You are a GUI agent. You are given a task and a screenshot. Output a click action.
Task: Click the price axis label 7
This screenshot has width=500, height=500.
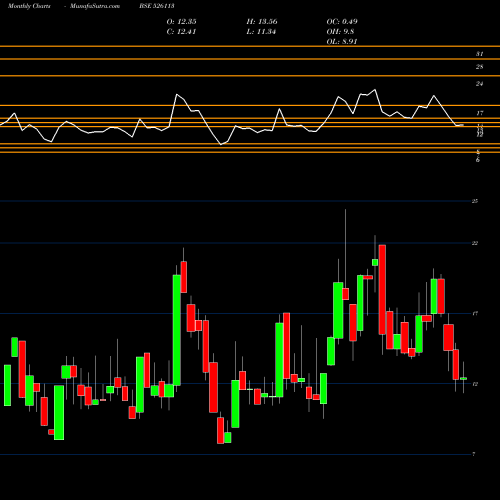click(474, 454)
